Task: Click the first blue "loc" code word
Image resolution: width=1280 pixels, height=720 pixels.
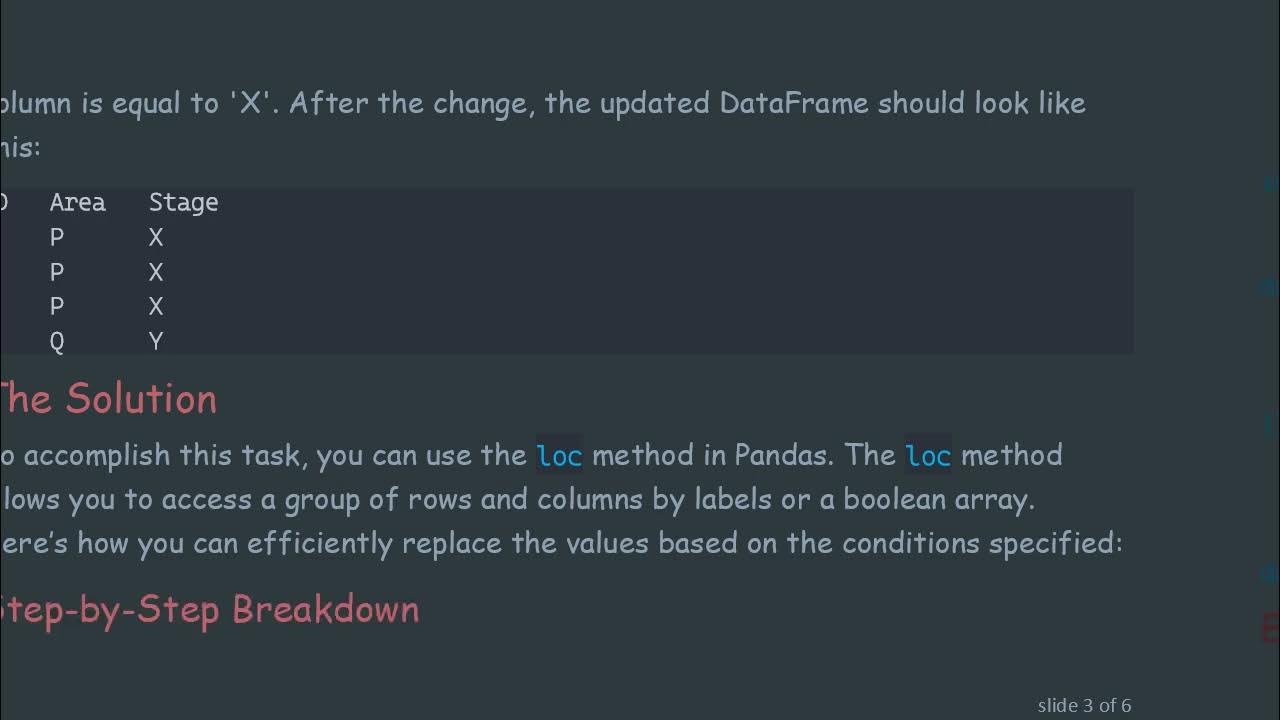Action: coord(559,456)
